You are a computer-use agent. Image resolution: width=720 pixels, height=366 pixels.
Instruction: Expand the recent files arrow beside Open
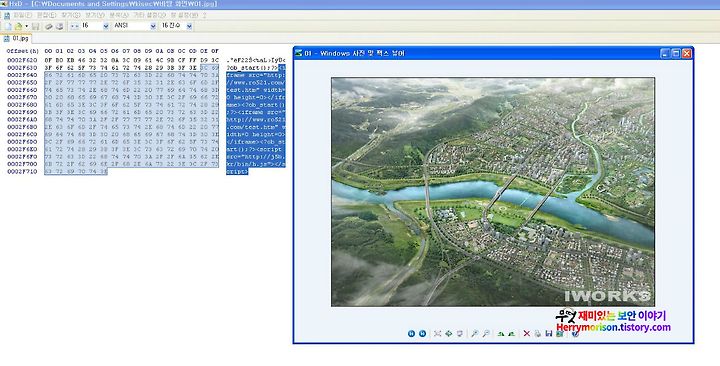click(x=27, y=26)
